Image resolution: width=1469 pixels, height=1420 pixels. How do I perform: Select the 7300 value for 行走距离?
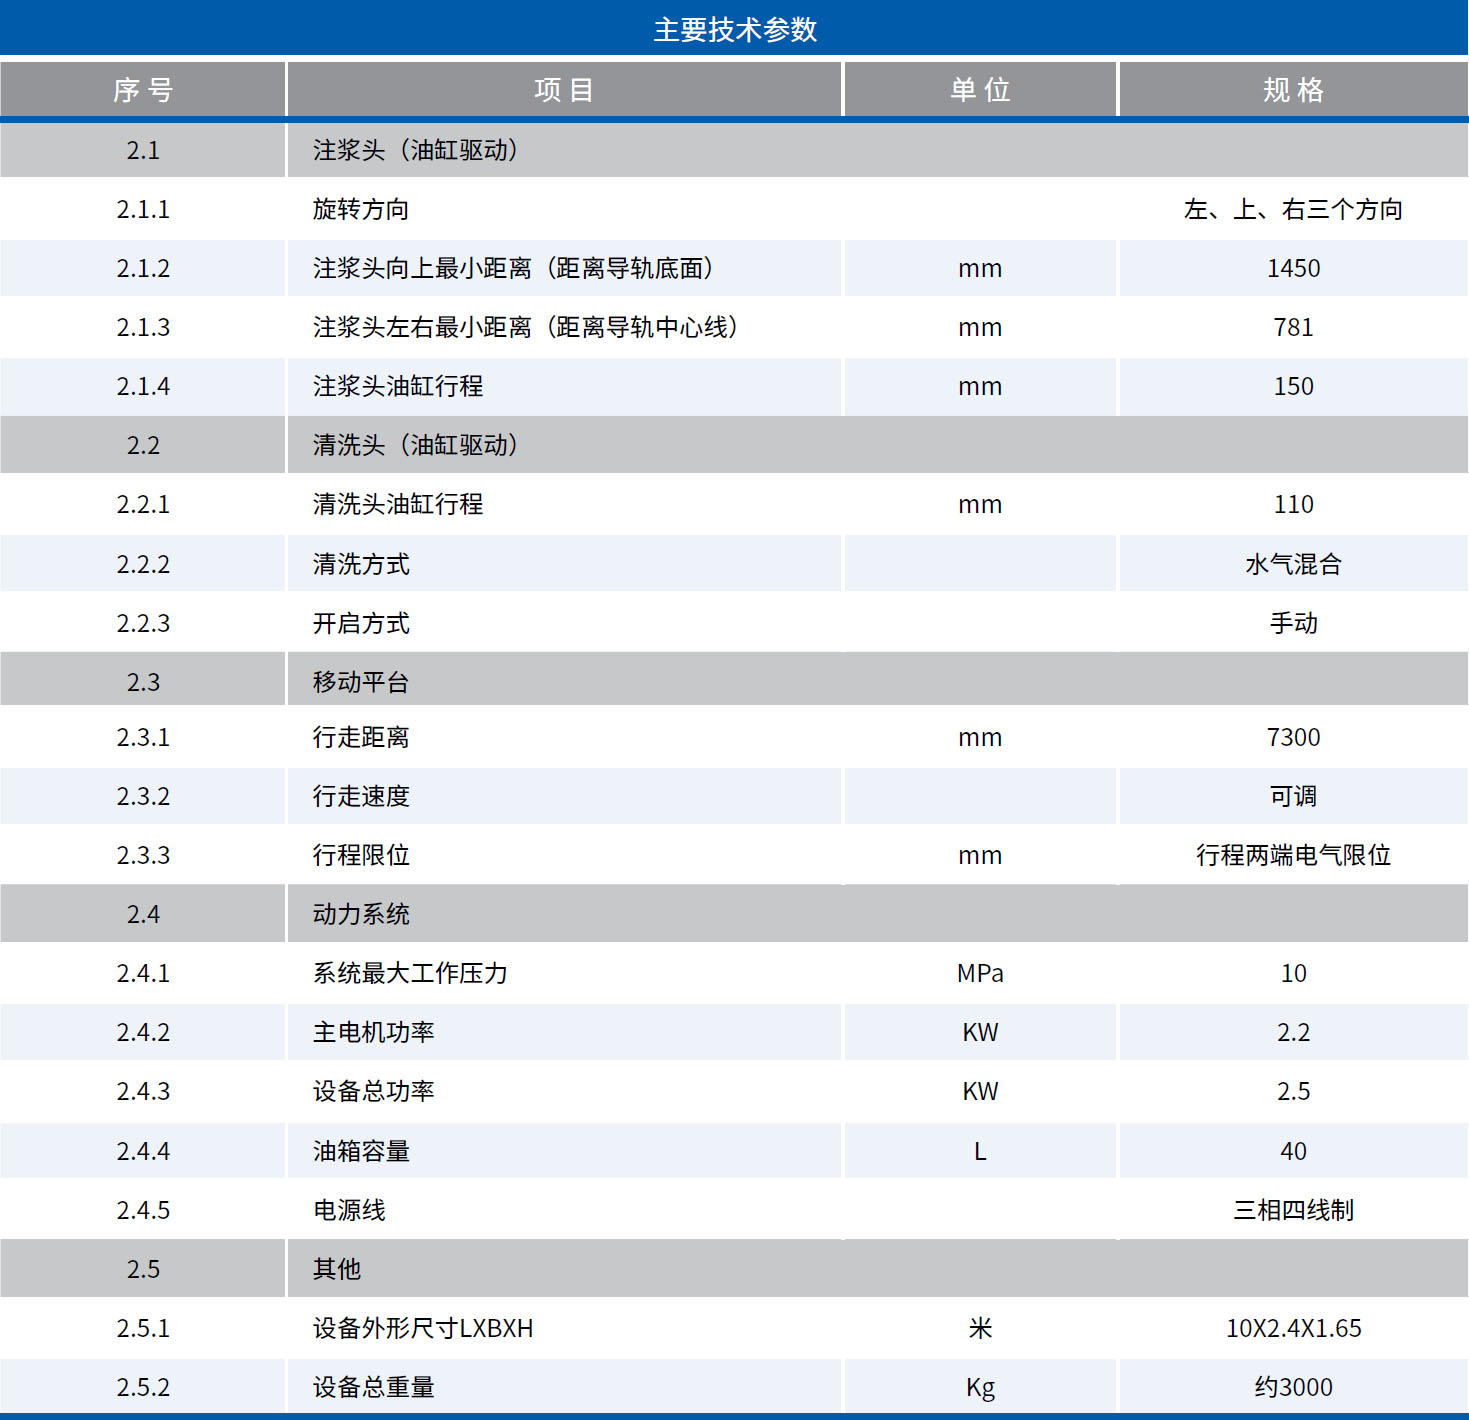tap(1292, 737)
